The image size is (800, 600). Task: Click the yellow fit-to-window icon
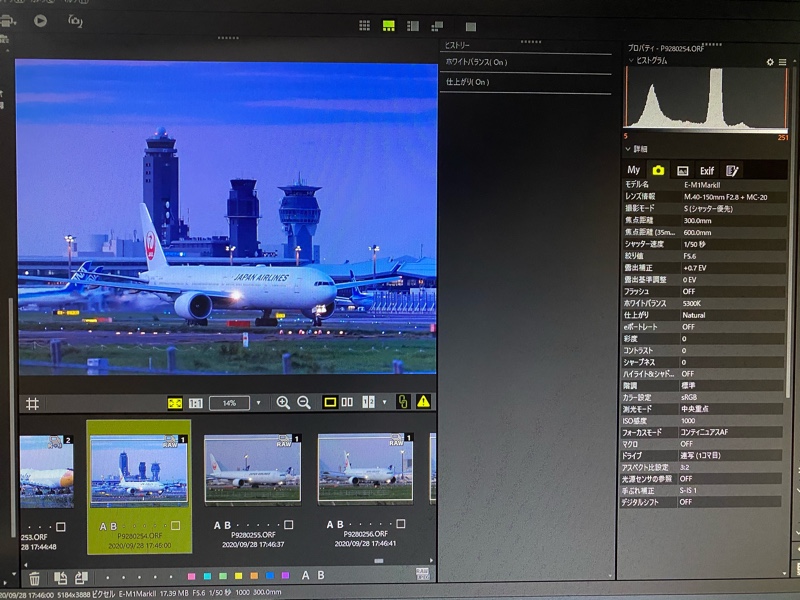click(x=174, y=403)
